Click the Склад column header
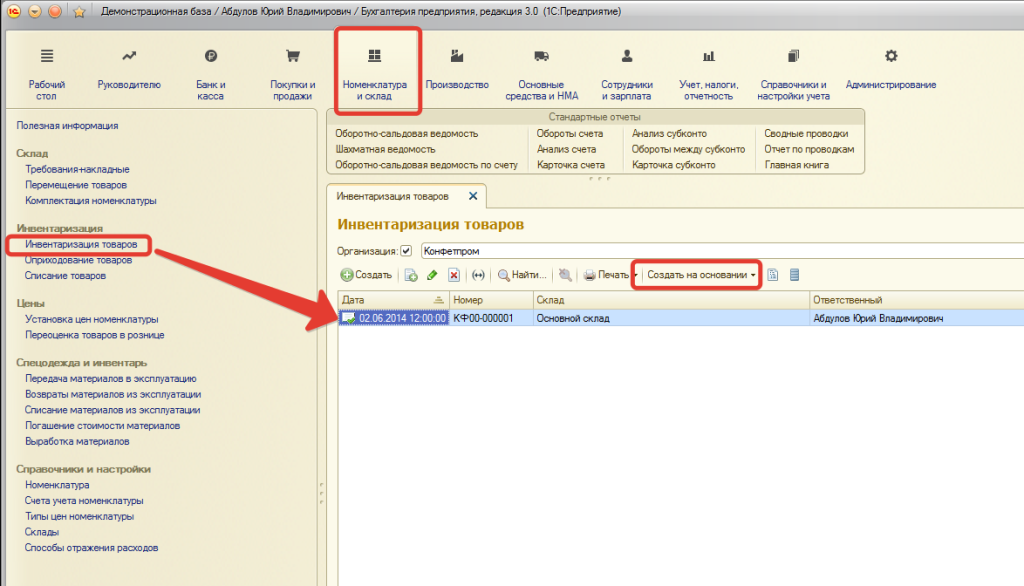The width and height of the screenshot is (1024, 586). tap(671, 300)
